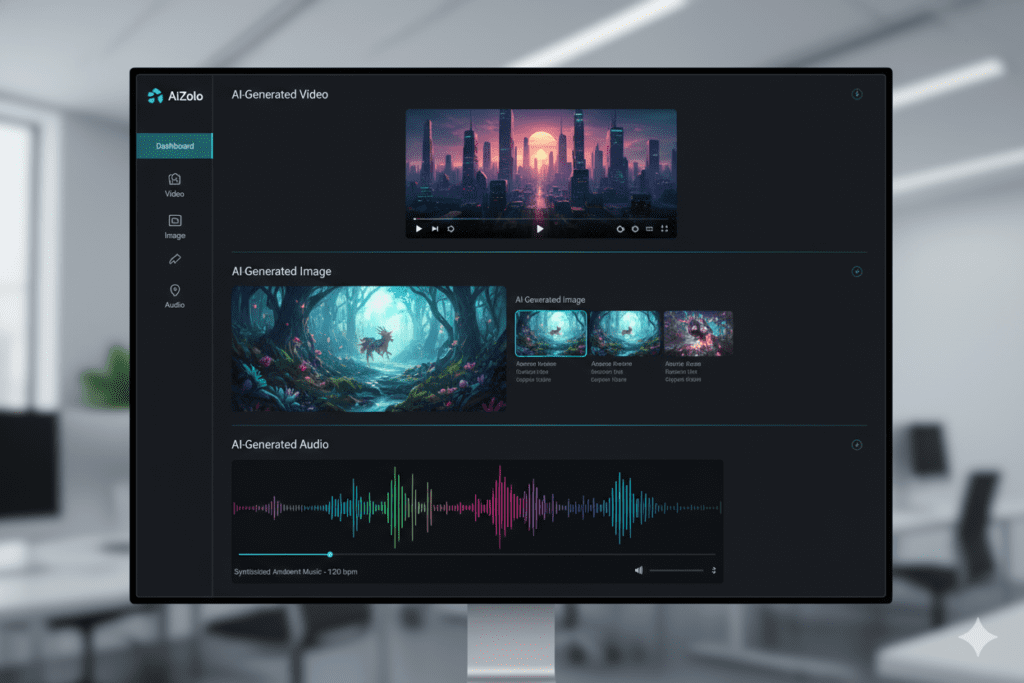The image size is (1024, 683).
Task: Enter fullscreen on the video player
Action: pos(664,229)
